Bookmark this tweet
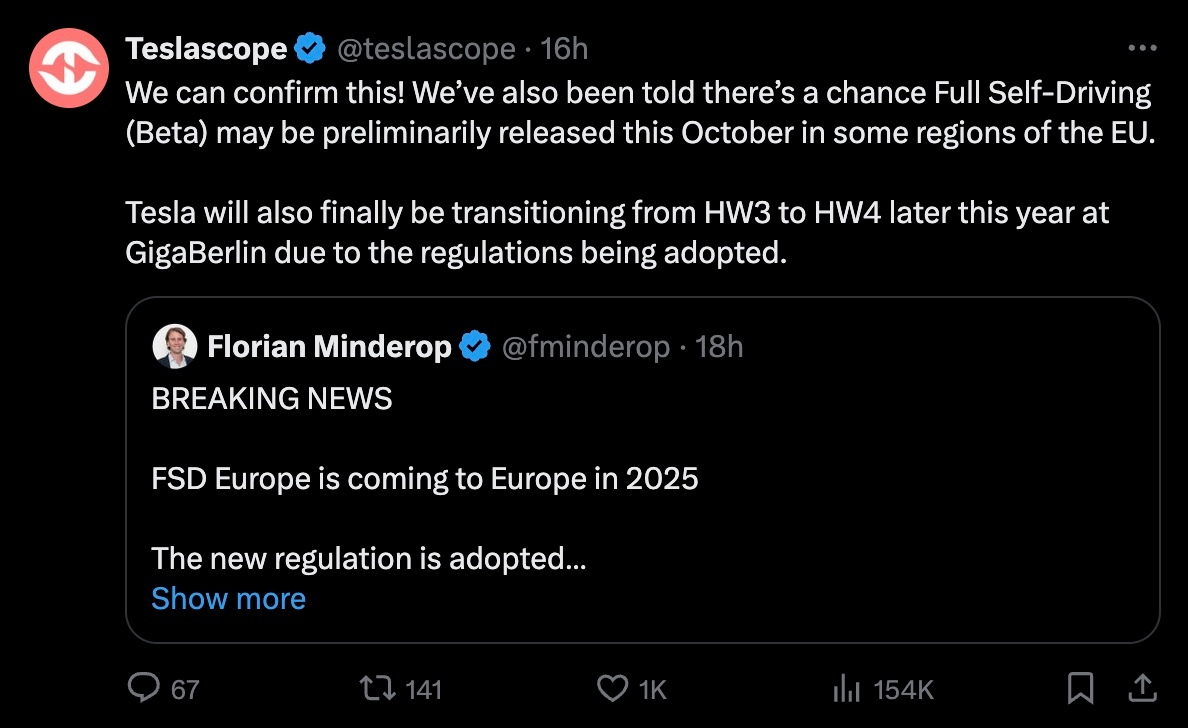Screen dimensions: 1188x728 1080,688
